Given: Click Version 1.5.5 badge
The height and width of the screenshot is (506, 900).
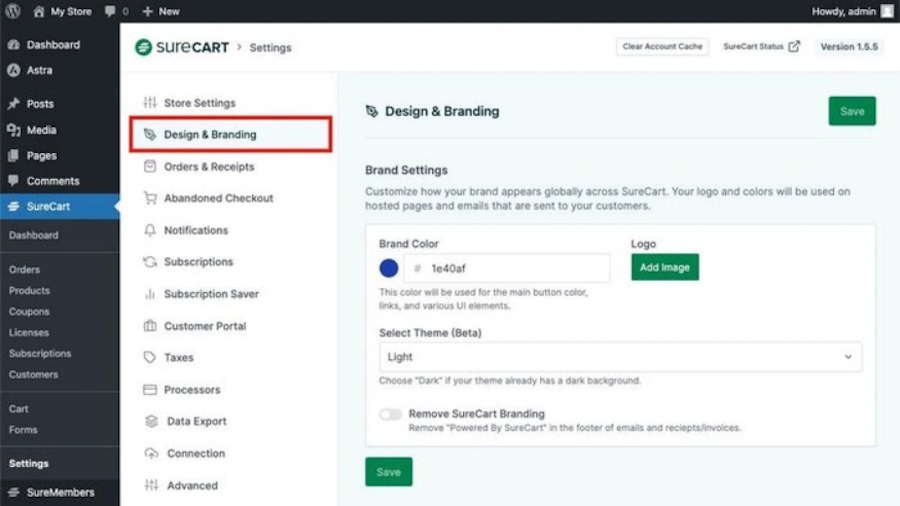Looking at the screenshot, I should pyautogui.click(x=849, y=46).
